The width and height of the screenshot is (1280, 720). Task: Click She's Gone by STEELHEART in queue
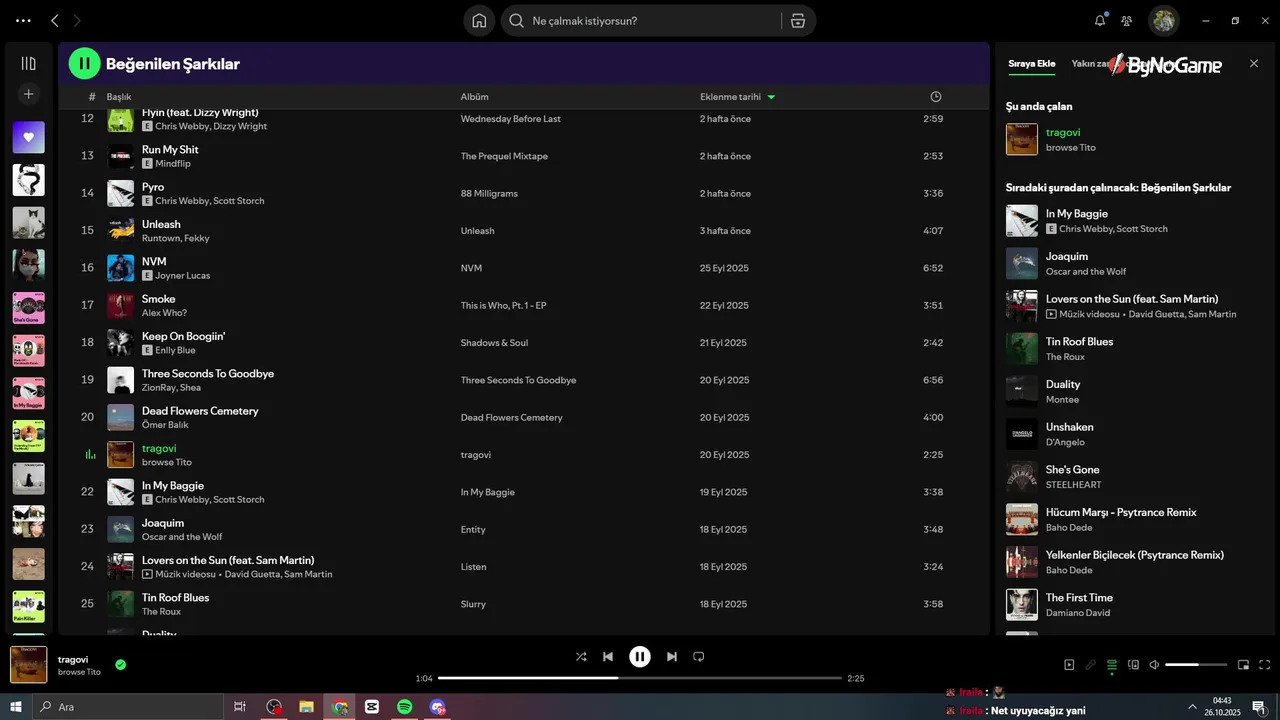coord(1073,470)
